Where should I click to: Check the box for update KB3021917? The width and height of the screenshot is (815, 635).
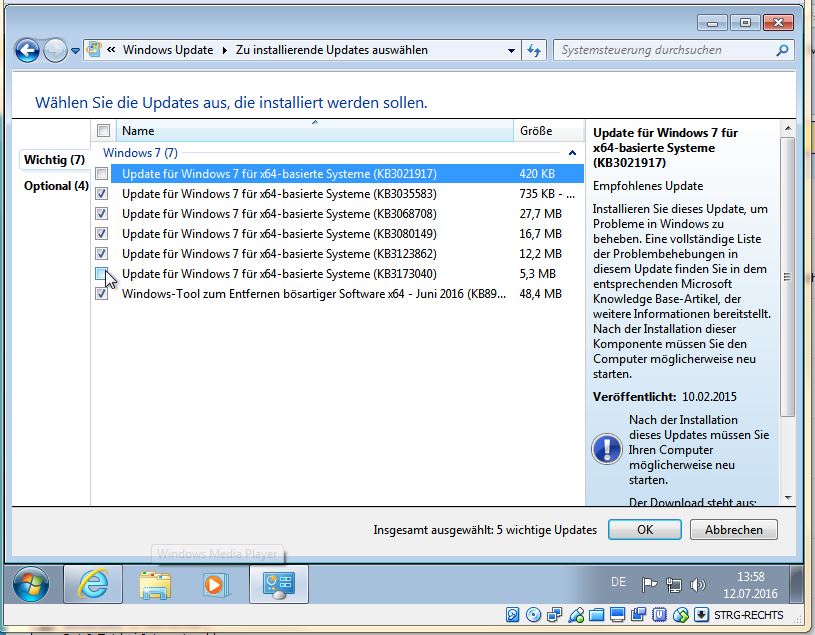click(102, 174)
